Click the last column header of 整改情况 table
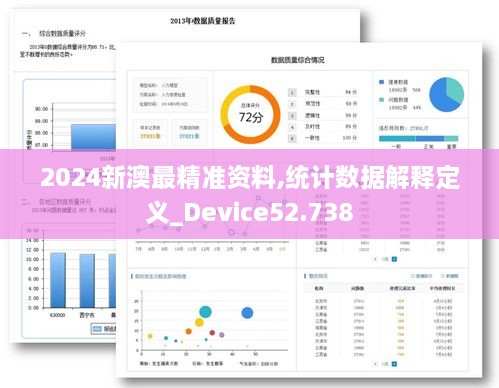 (x=442, y=288)
